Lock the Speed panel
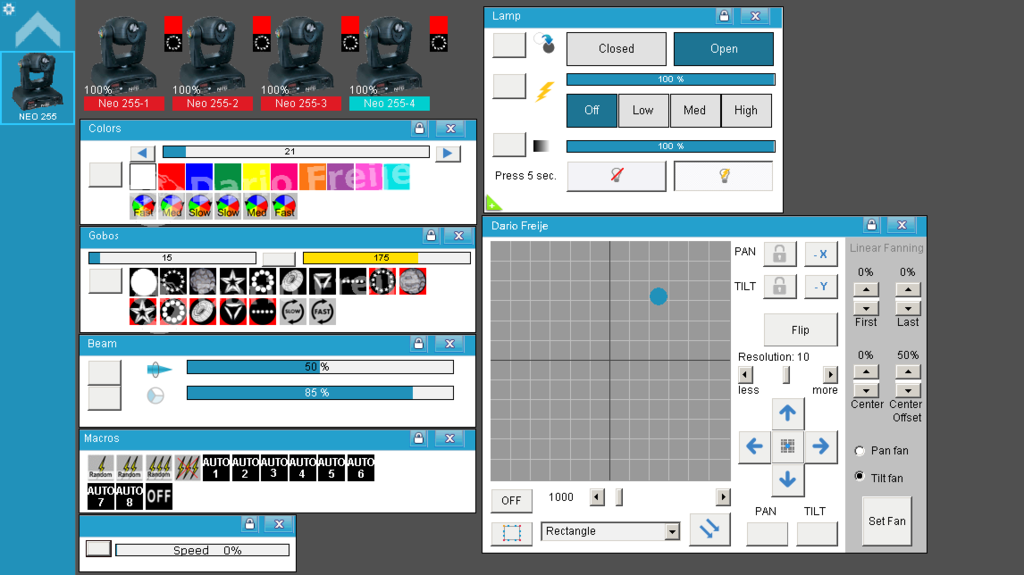 [x=249, y=524]
